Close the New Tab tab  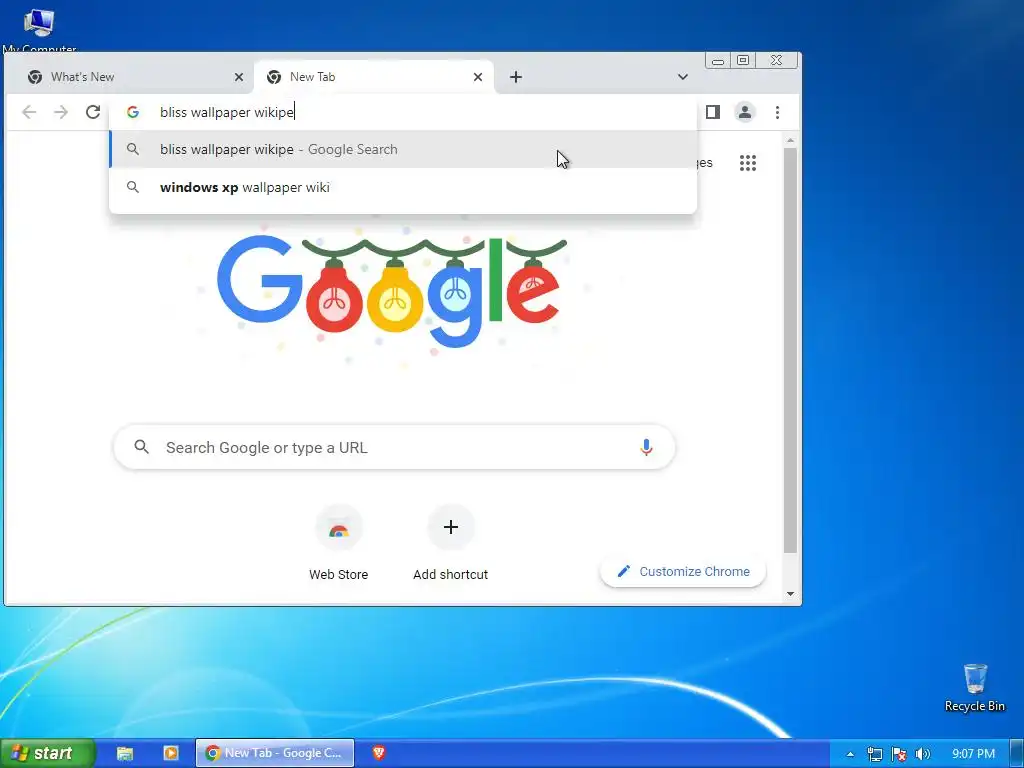tap(477, 77)
